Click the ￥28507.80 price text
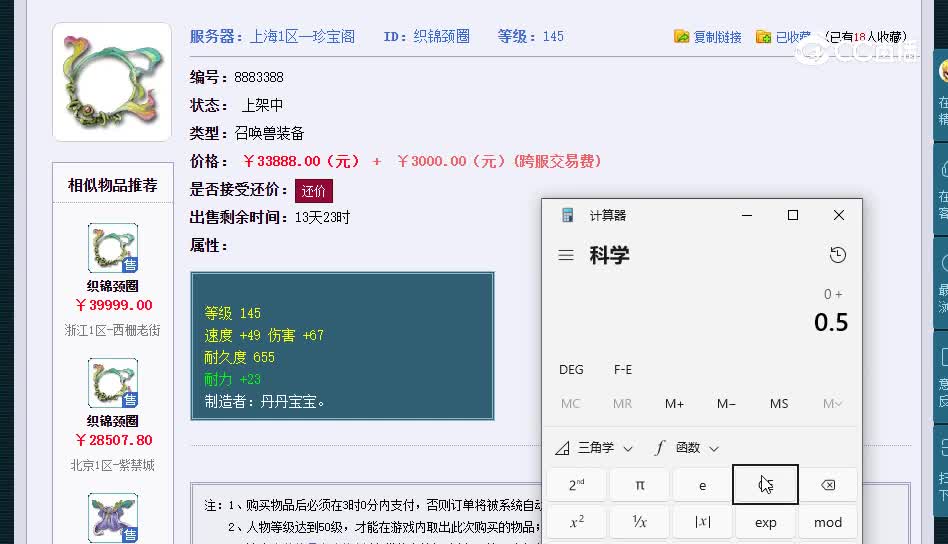This screenshot has height=544, width=948. click(114, 440)
